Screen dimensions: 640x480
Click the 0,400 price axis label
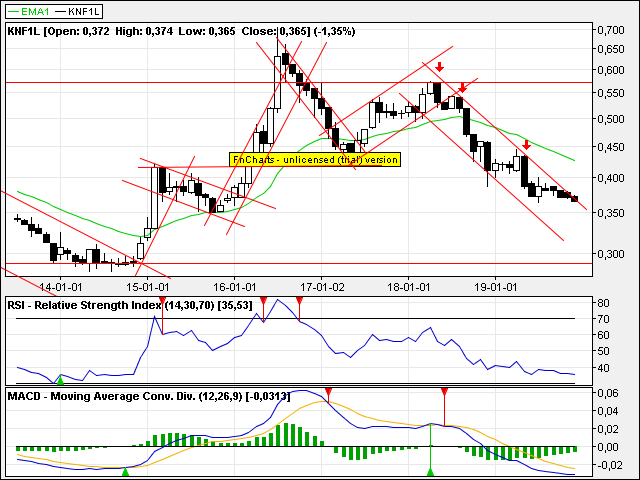point(611,178)
